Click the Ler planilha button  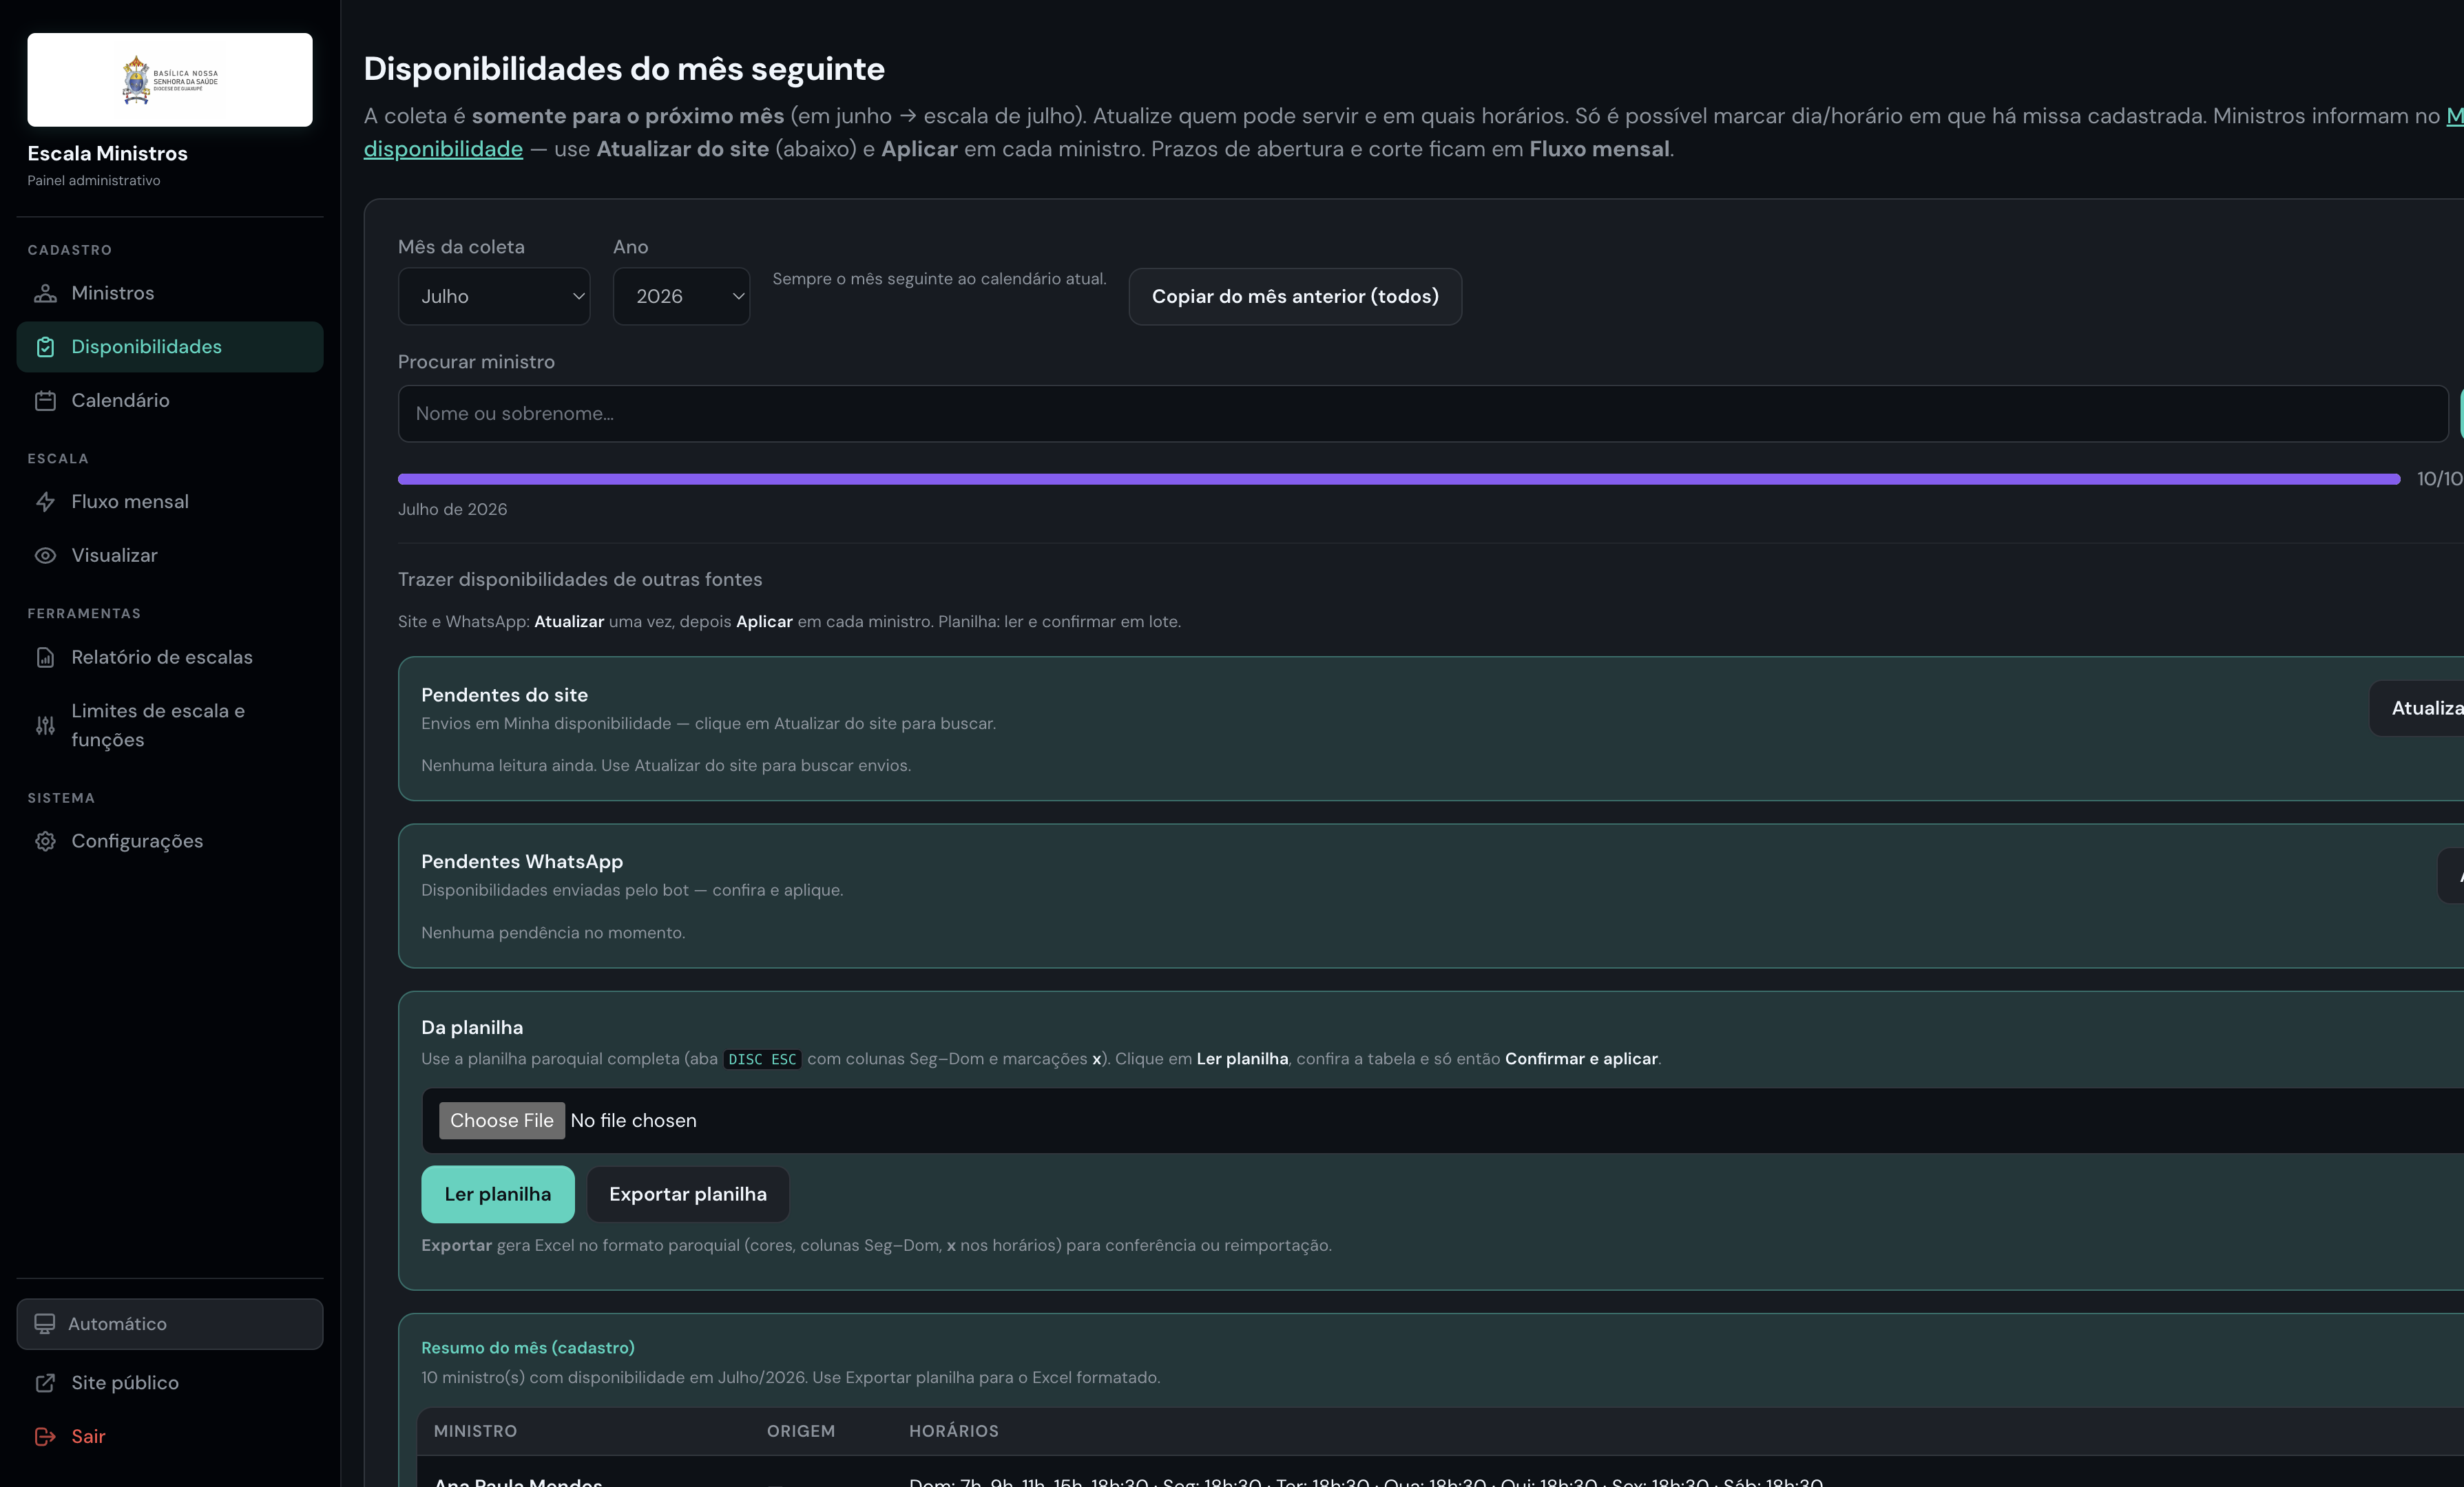point(498,1195)
